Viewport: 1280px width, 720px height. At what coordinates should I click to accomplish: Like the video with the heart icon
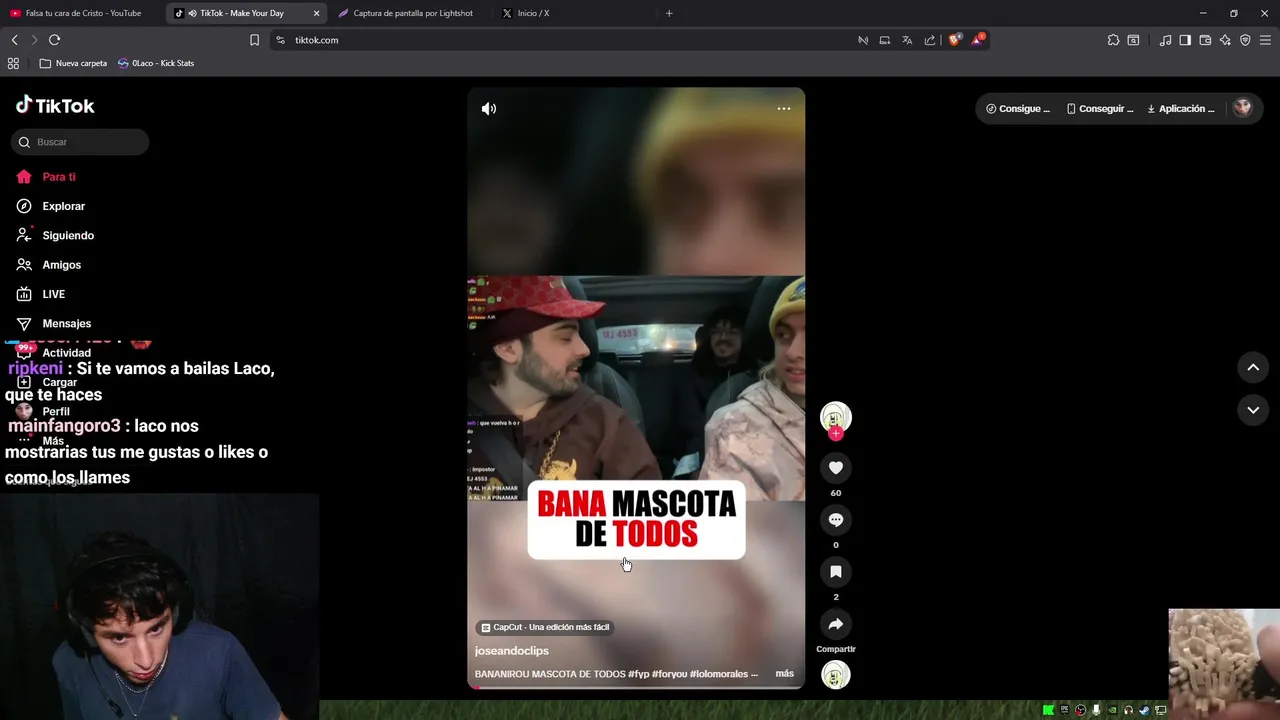(836, 467)
